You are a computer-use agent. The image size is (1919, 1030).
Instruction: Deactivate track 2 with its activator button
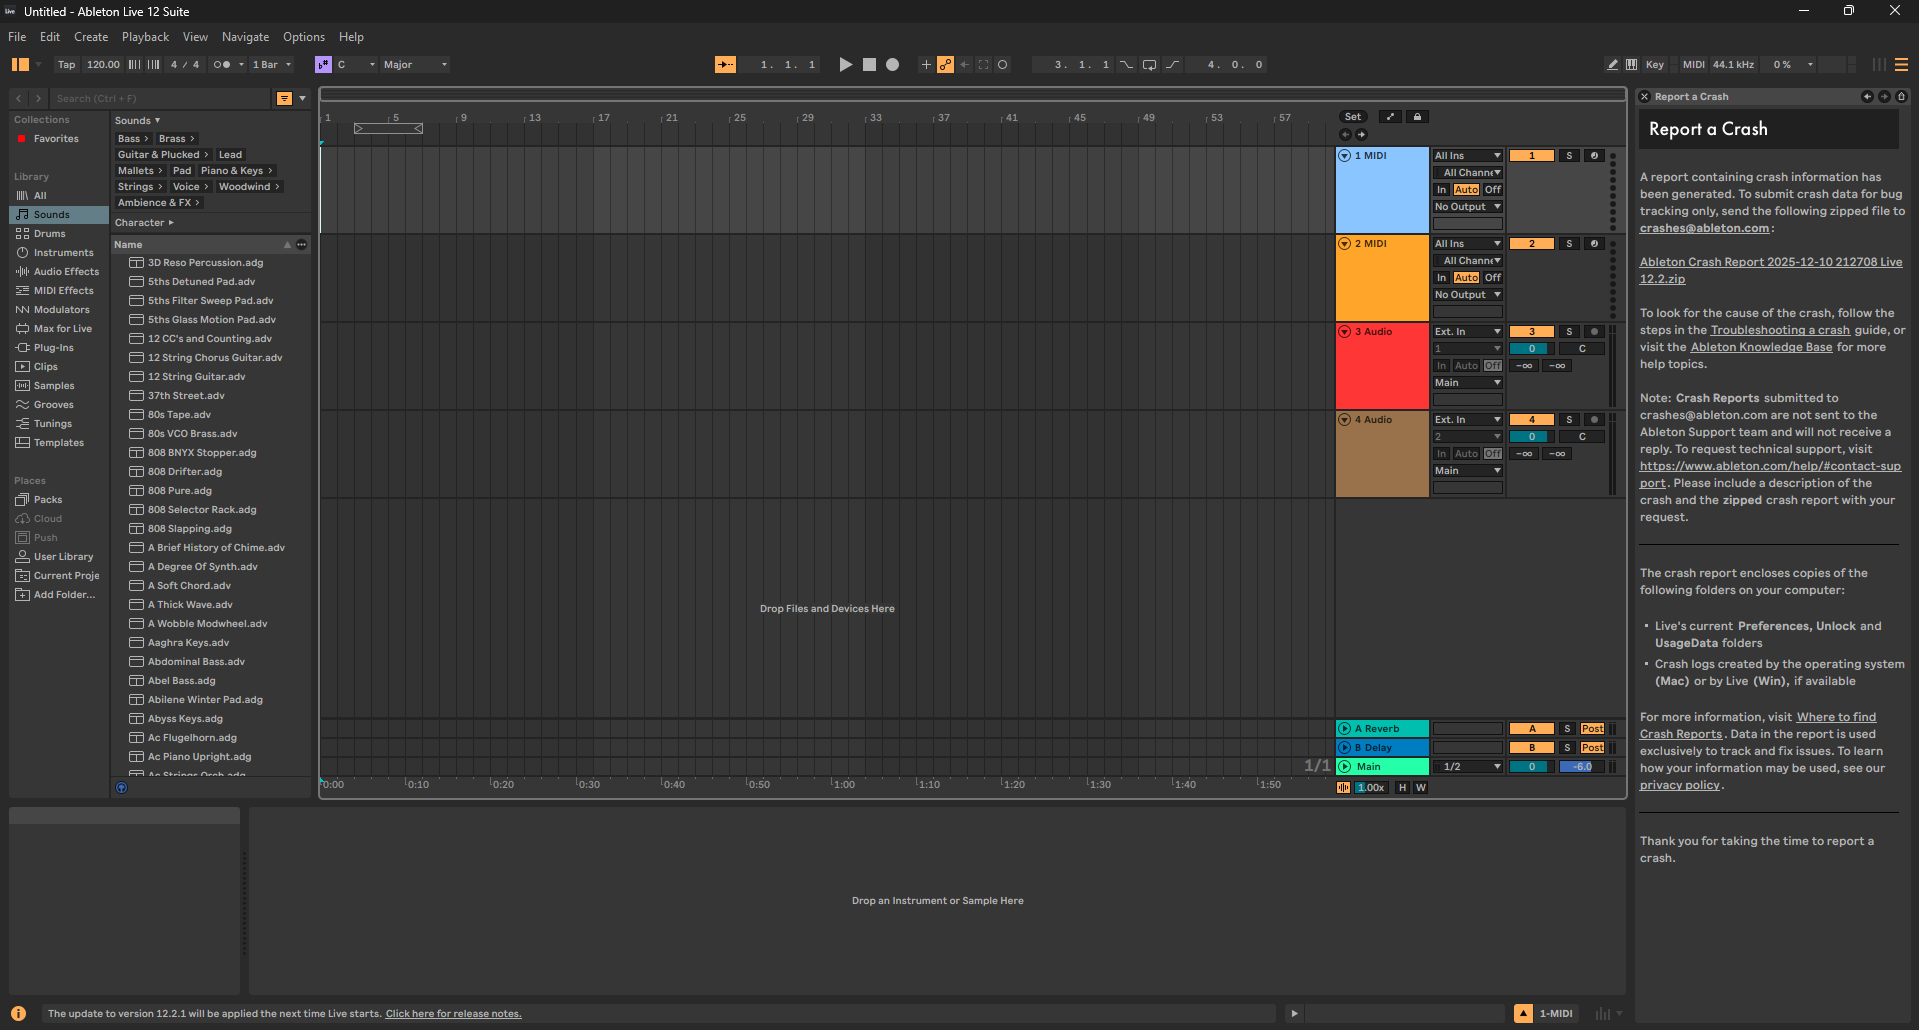tap(1531, 244)
